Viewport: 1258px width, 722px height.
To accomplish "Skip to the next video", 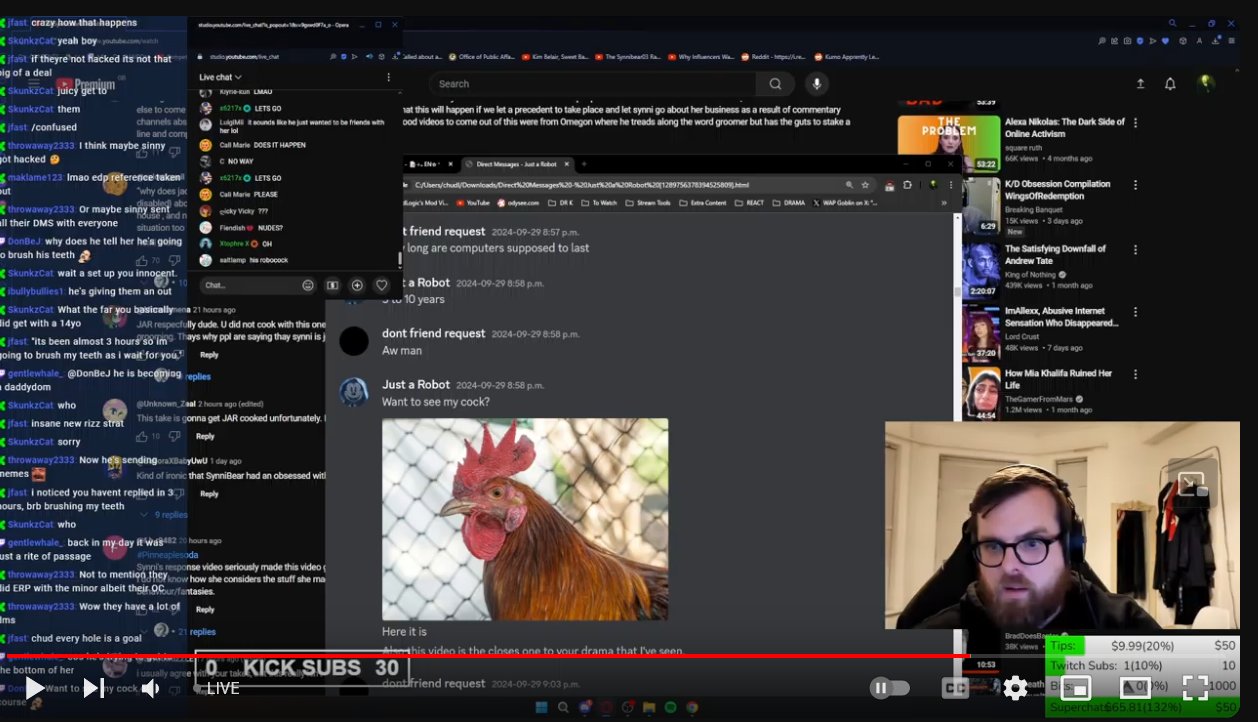I will click(93, 688).
